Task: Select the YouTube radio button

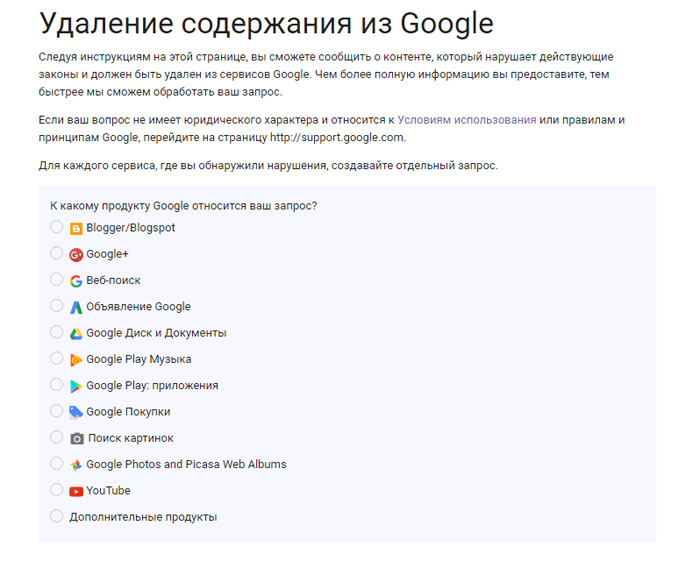Action: click(x=56, y=490)
